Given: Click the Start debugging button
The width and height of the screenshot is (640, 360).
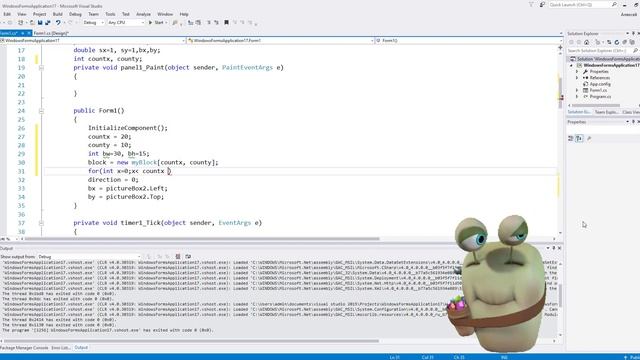Looking at the screenshot, I should (x=157, y=22).
